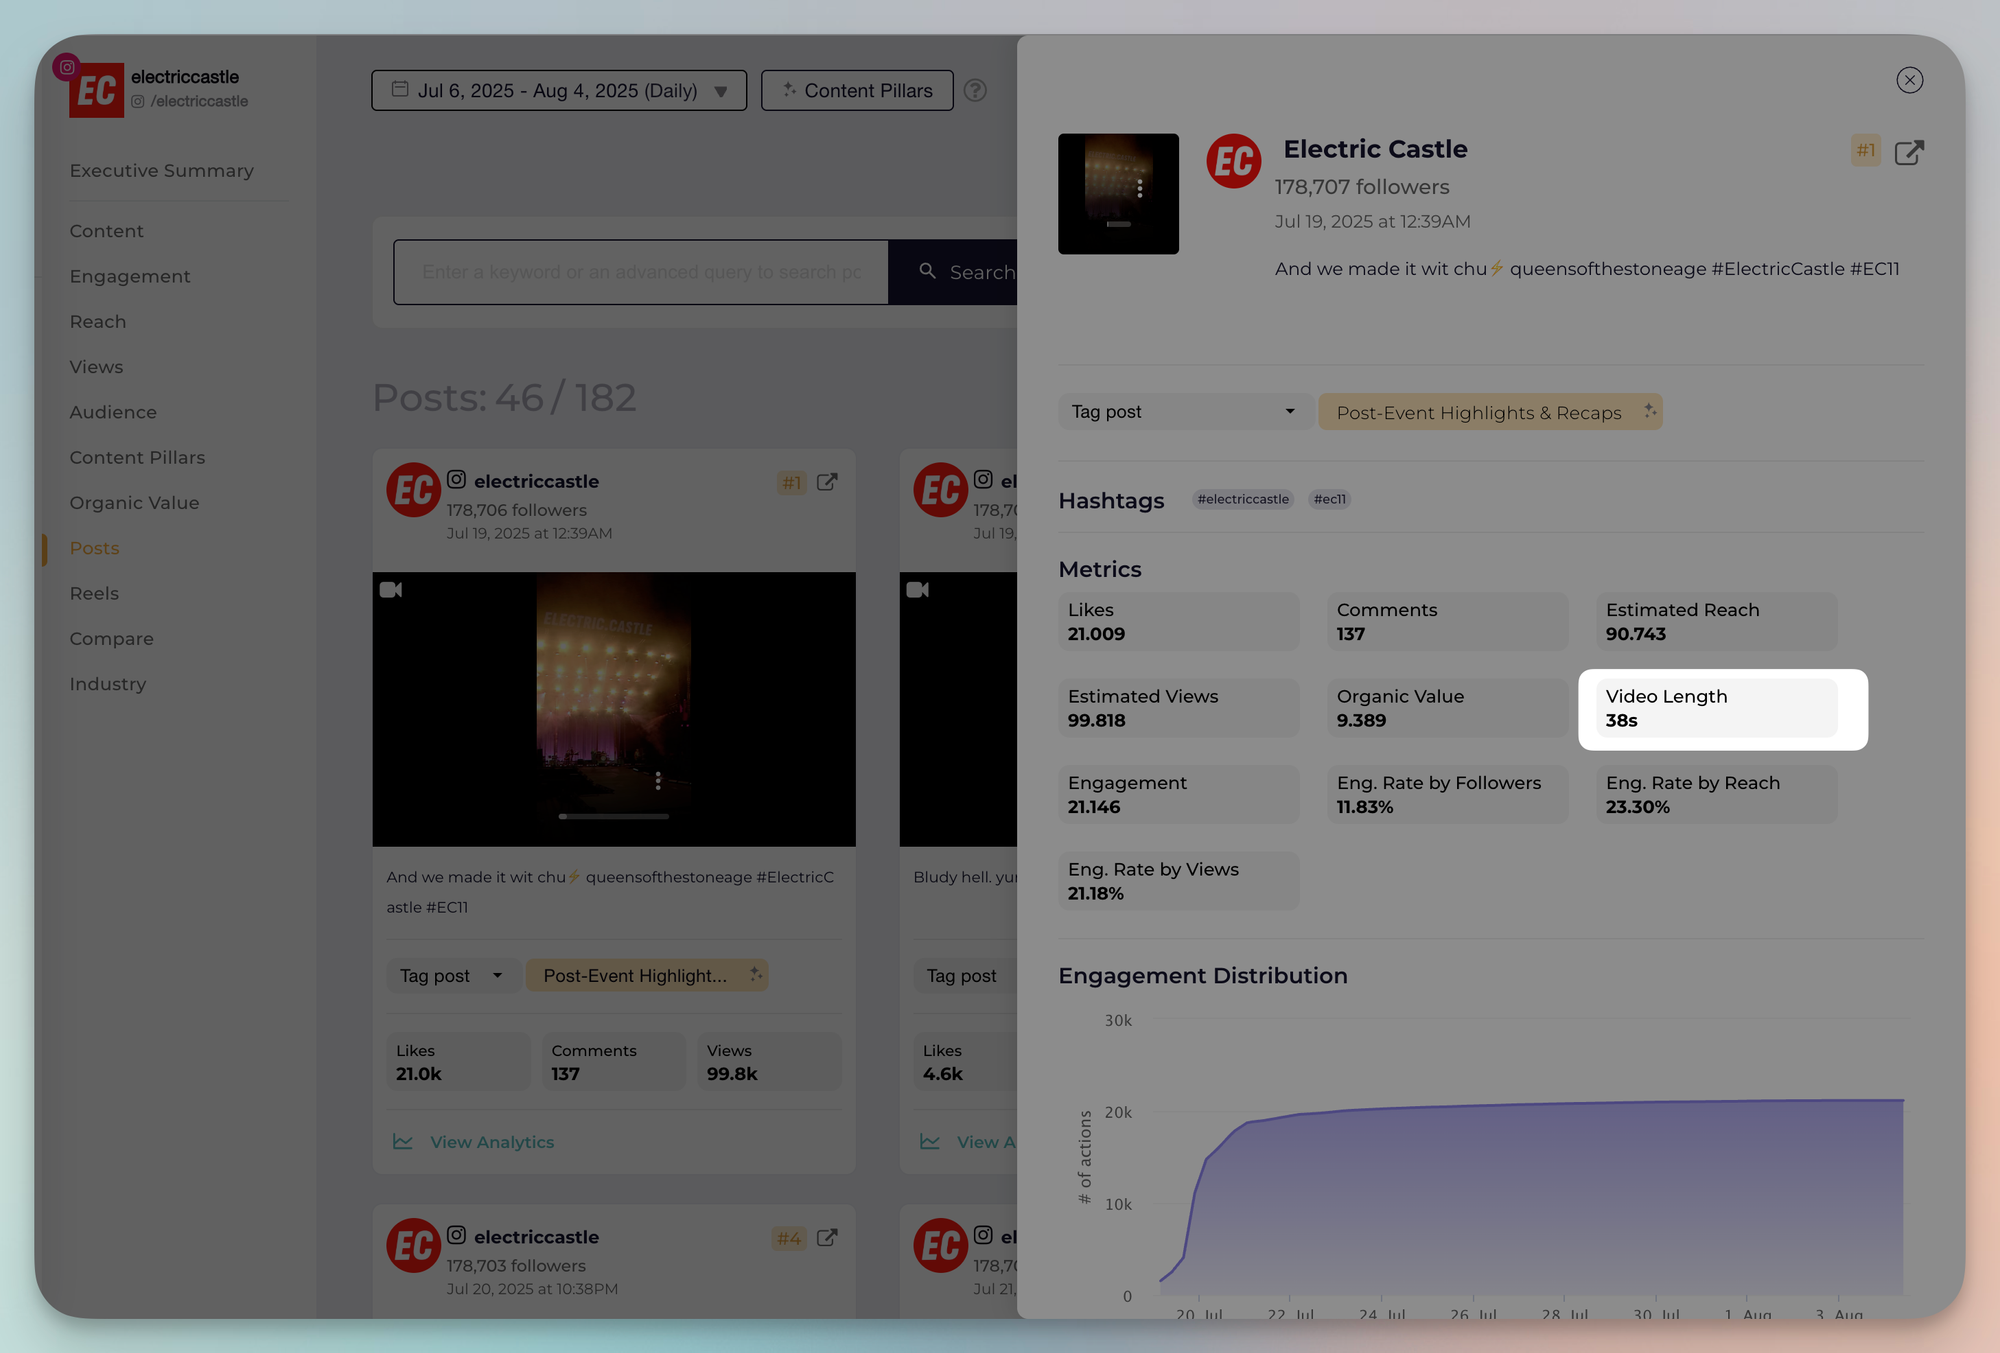Select the Engagement 21.146 tile

pos(1179,794)
